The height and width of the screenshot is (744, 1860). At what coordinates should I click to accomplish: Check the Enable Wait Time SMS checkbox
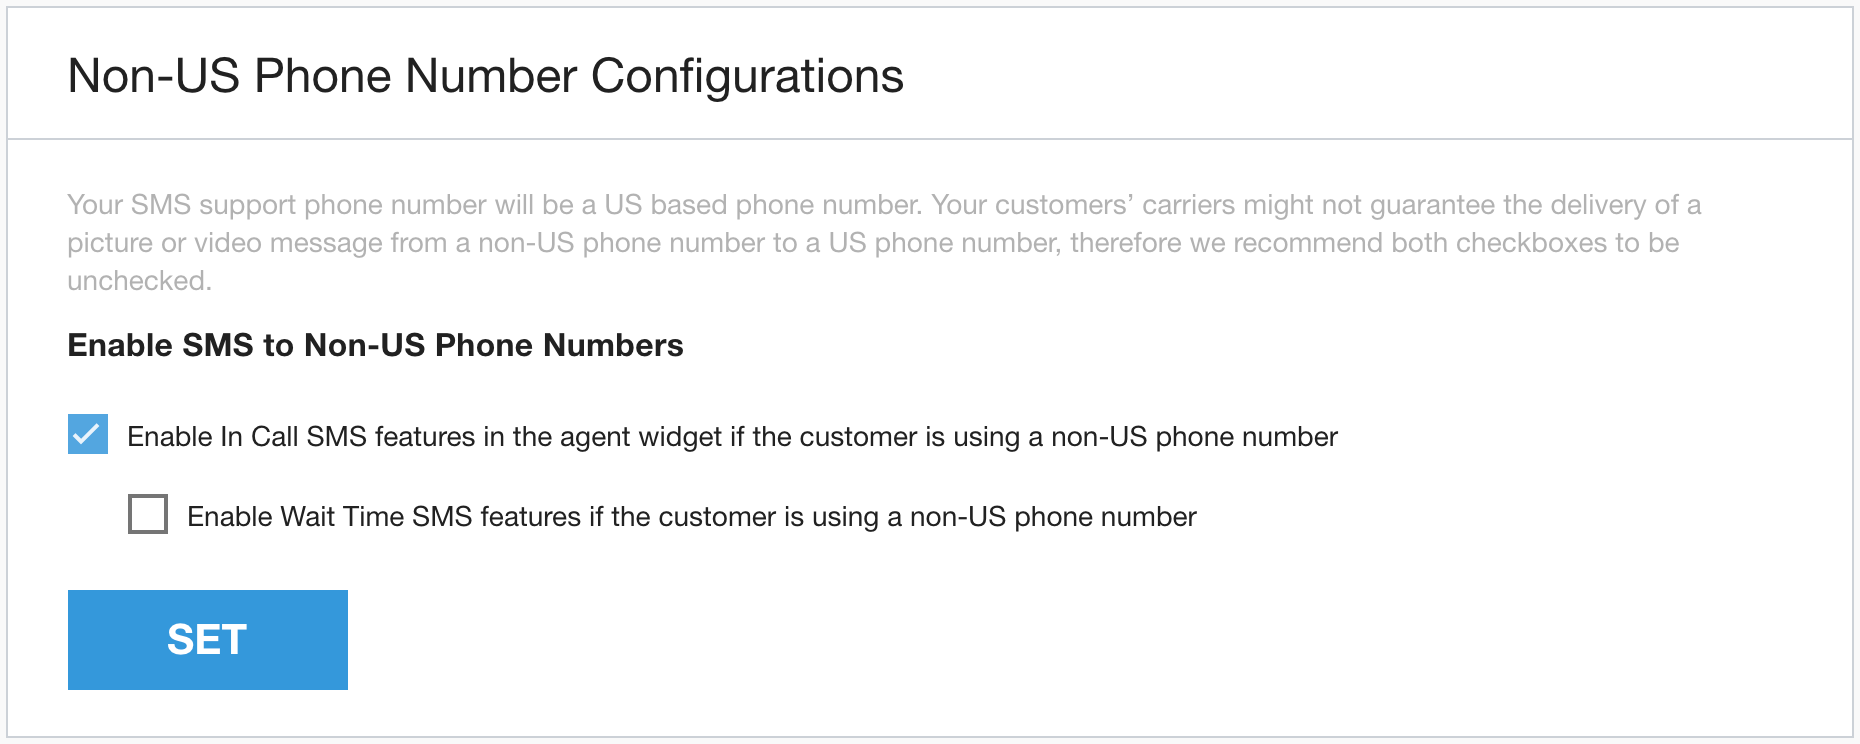click(x=148, y=515)
